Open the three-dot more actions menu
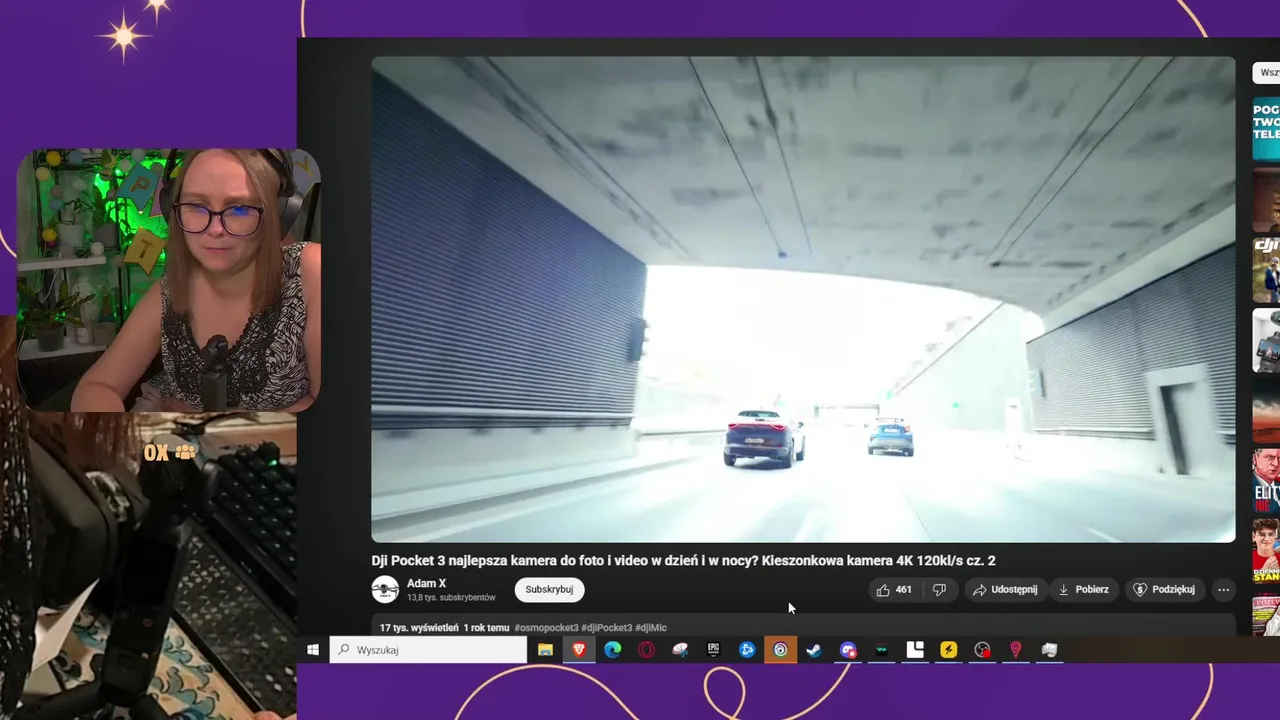Viewport: 1280px width, 720px height. (x=1223, y=590)
